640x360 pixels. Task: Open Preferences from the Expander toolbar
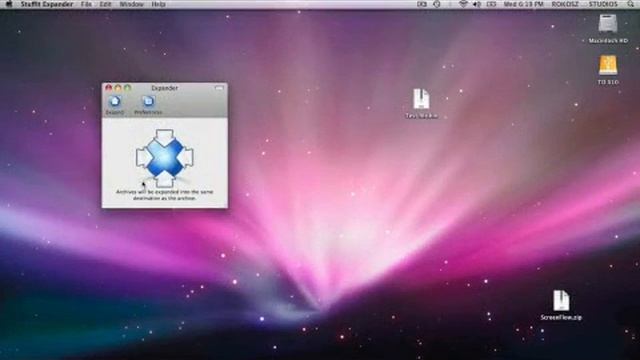(x=148, y=105)
